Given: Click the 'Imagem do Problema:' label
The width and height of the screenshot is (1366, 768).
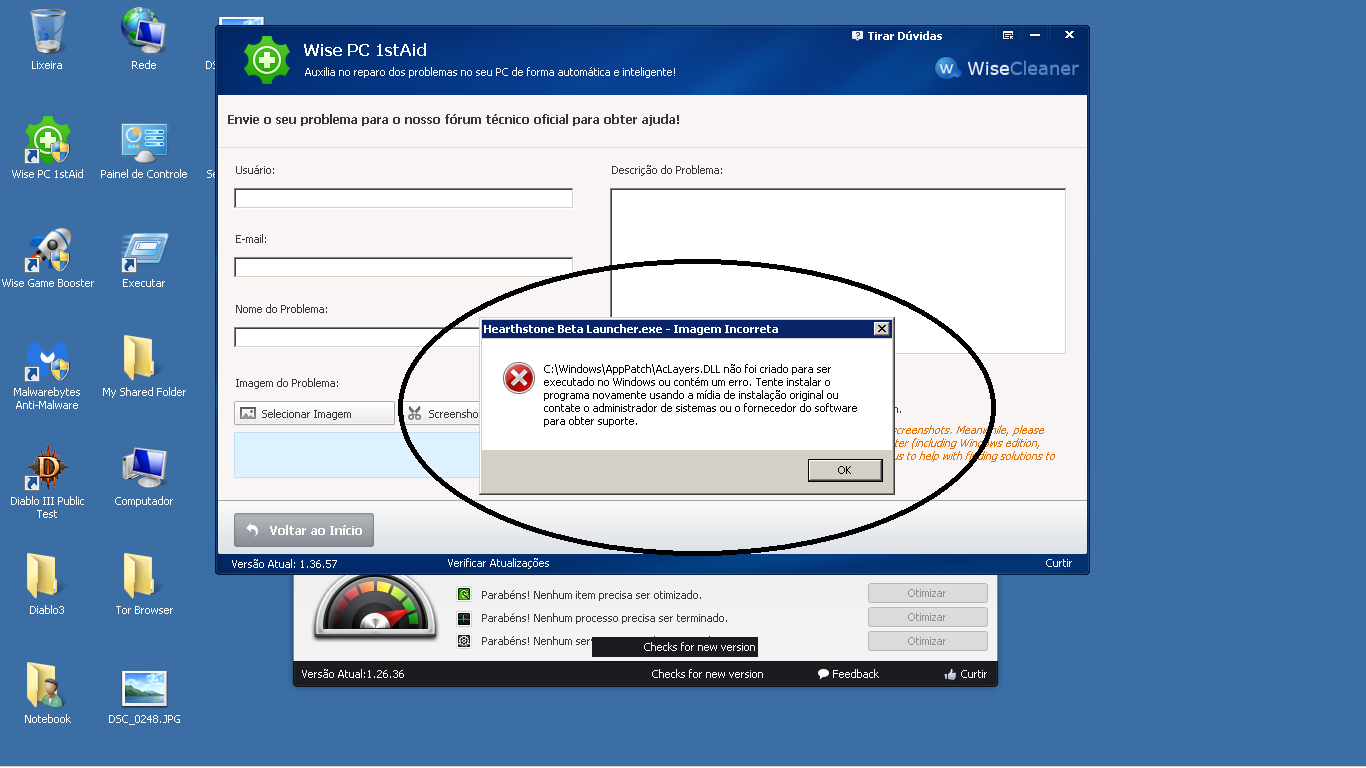Looking at the screenshot, I should pos(287,383).
